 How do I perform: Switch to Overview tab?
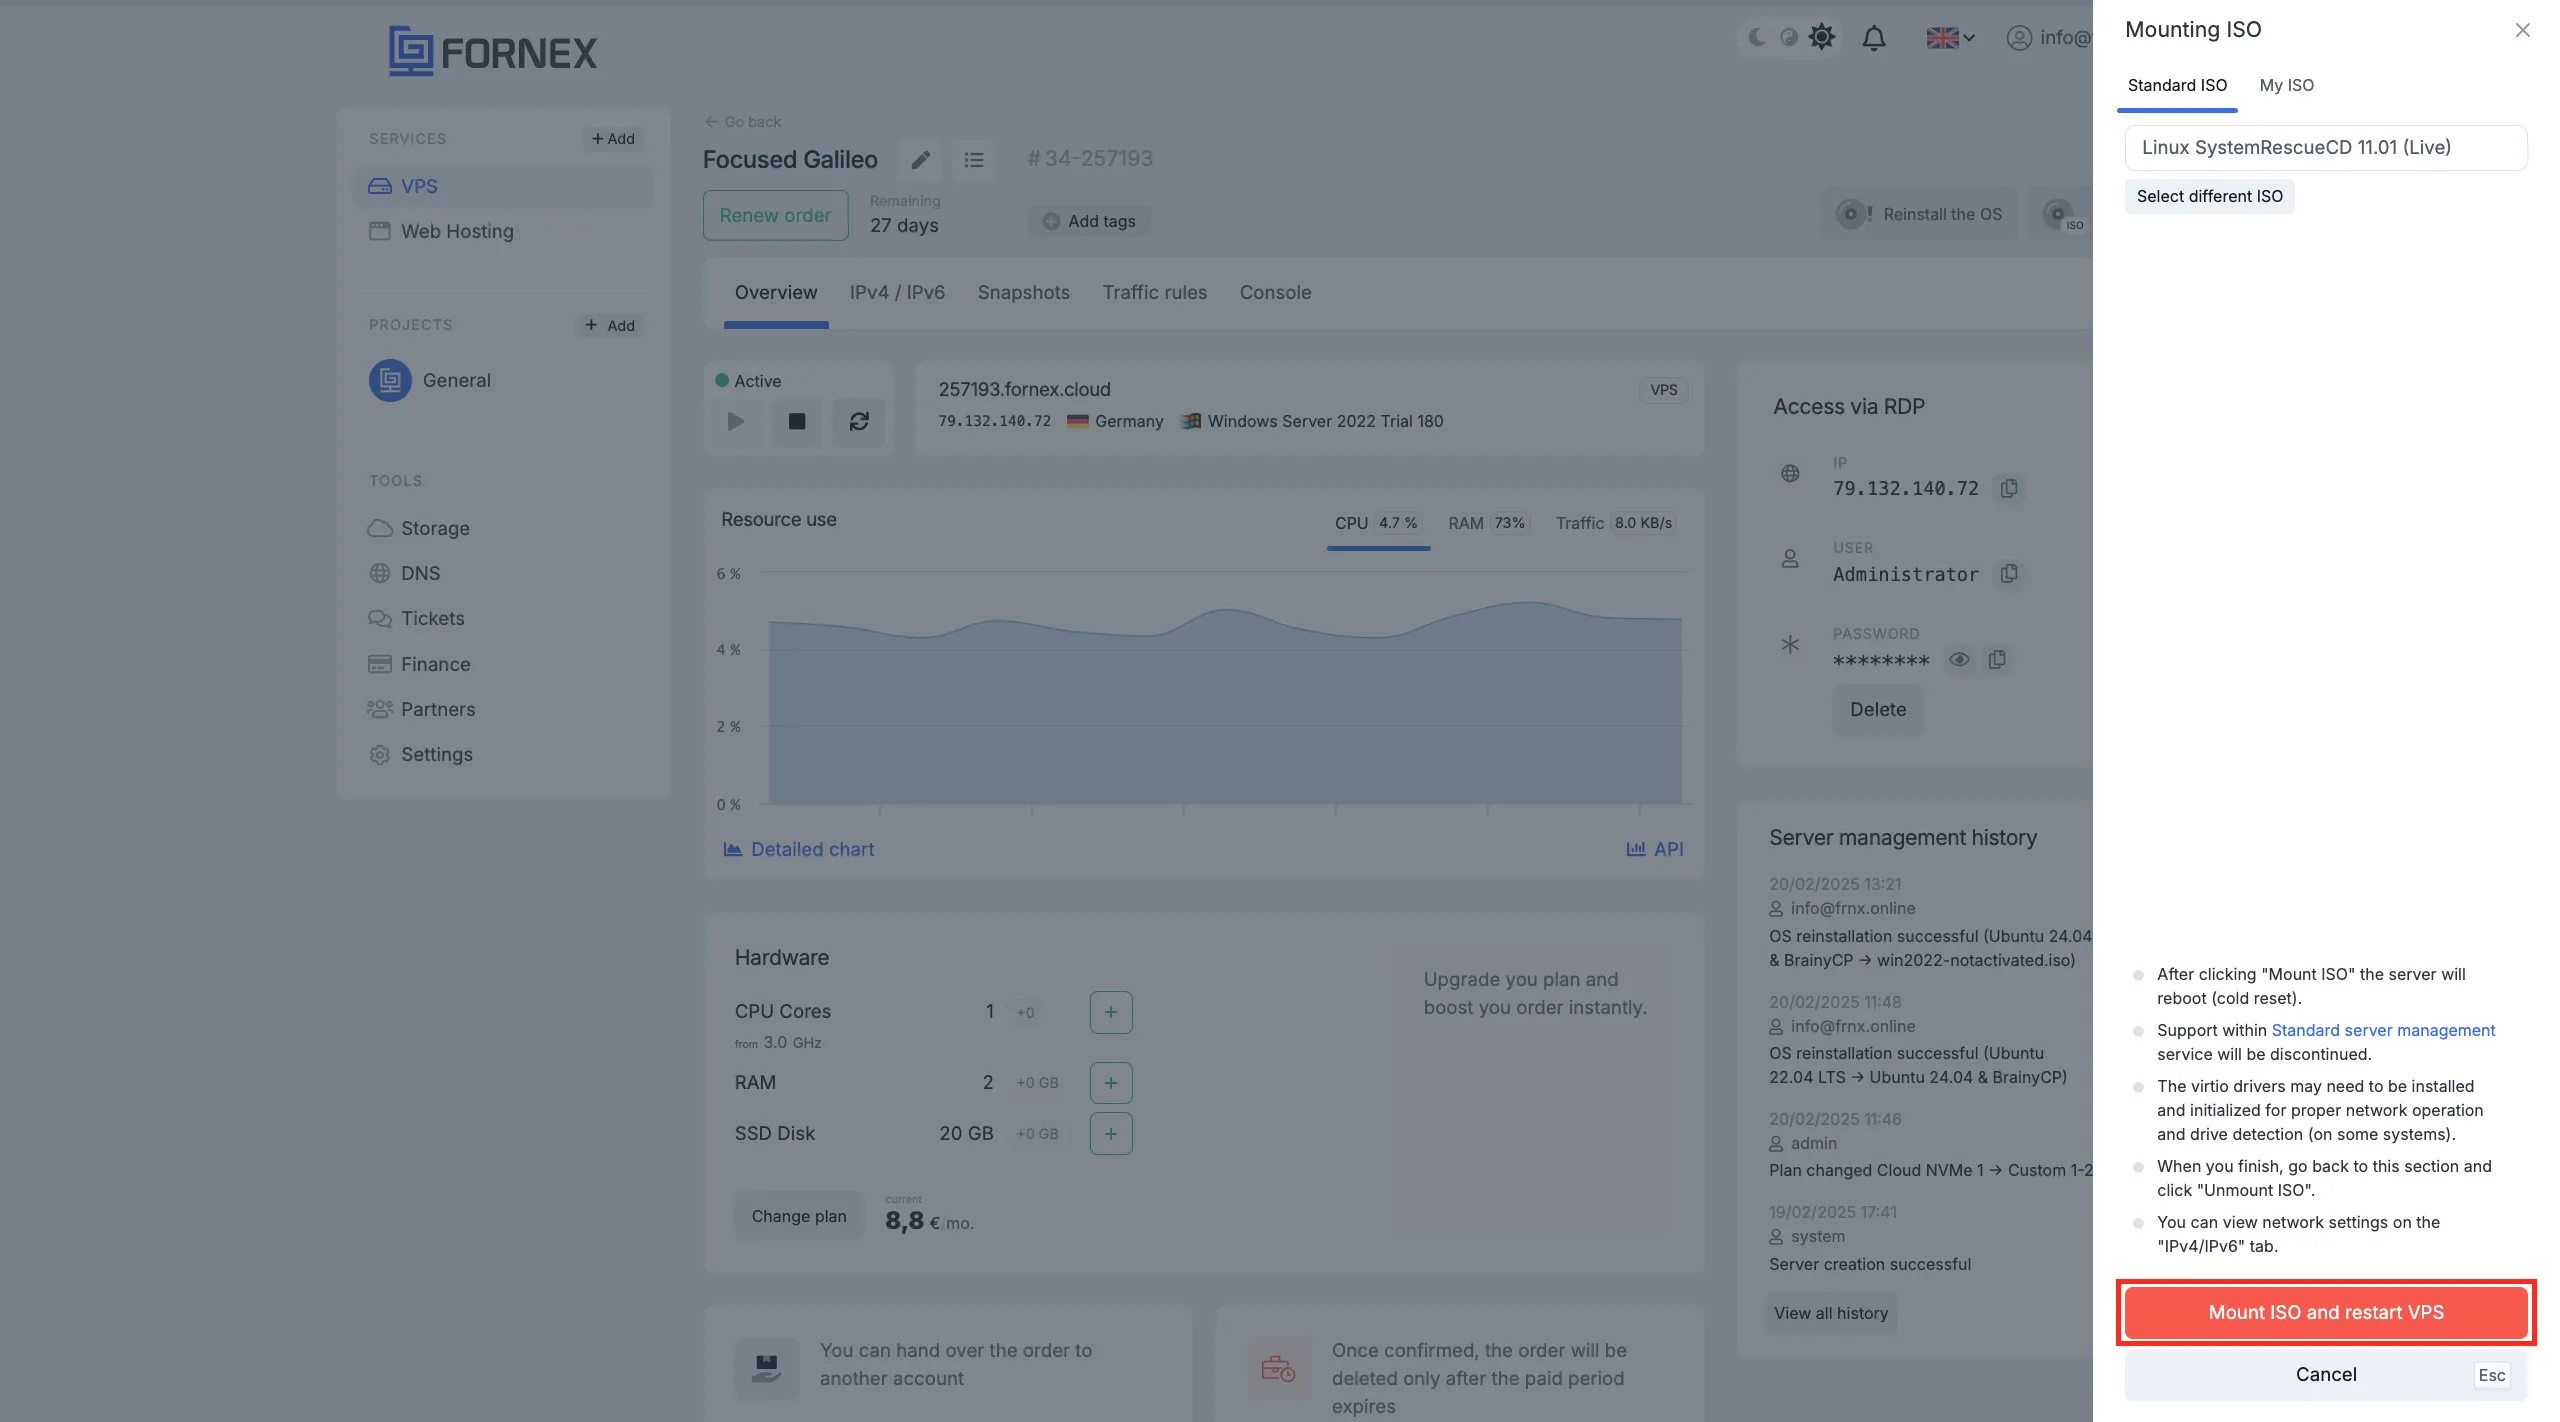pyautogui.click(x=775, y=292)
